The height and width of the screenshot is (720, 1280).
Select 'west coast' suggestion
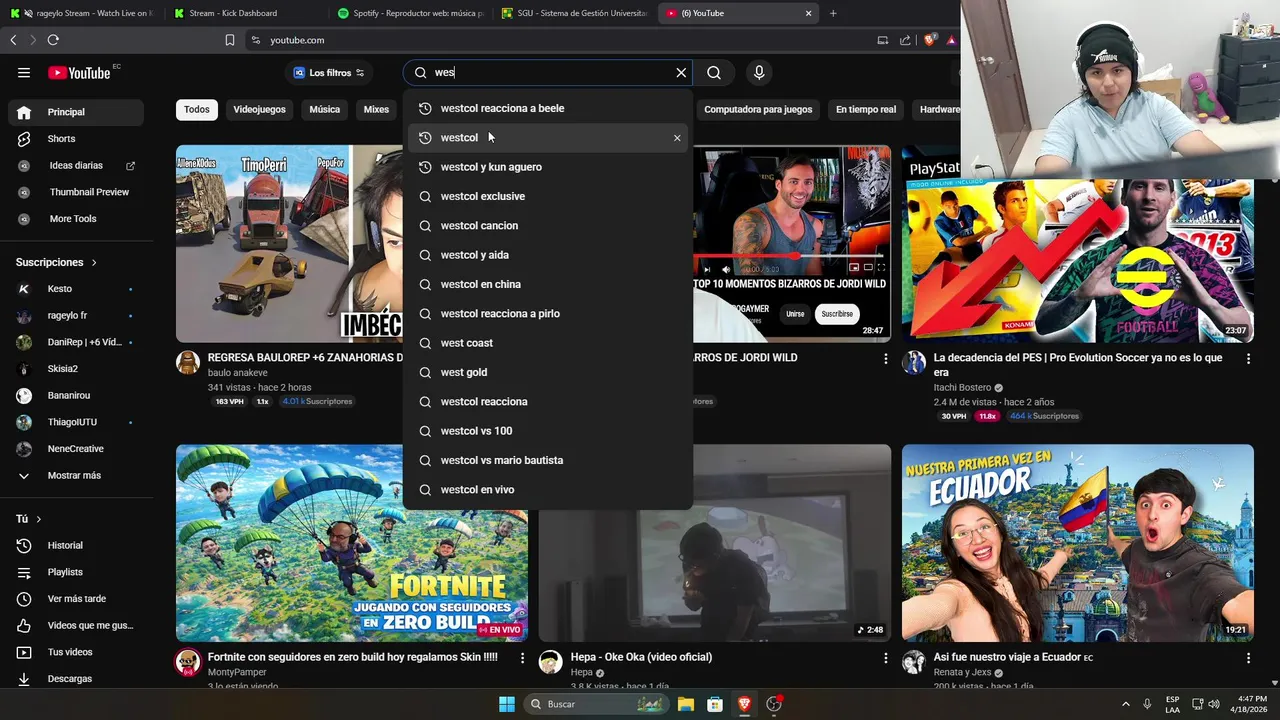tap(548, 343)
